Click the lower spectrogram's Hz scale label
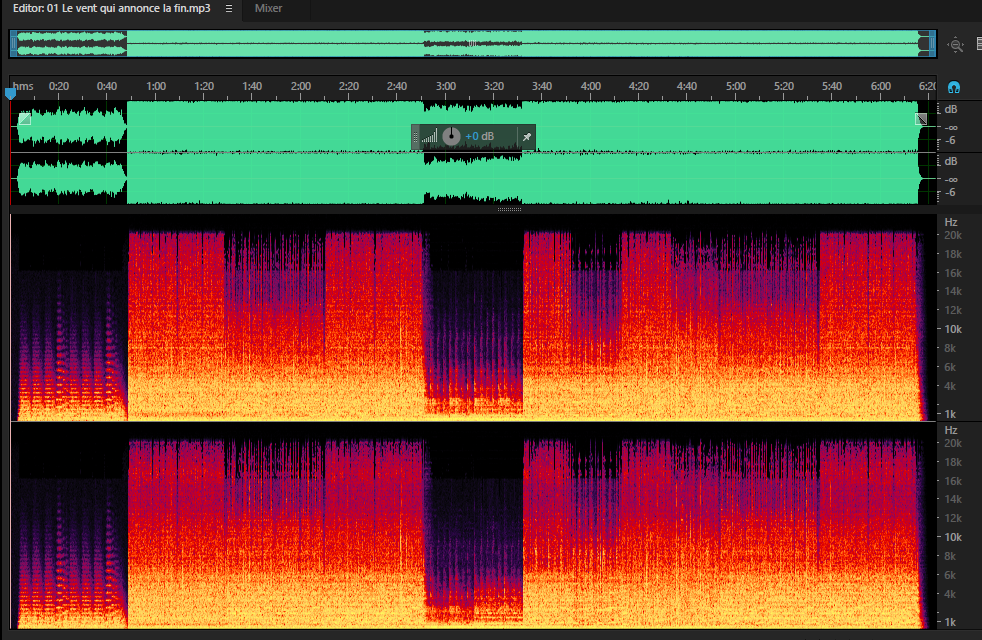 (x=951, y=430)
